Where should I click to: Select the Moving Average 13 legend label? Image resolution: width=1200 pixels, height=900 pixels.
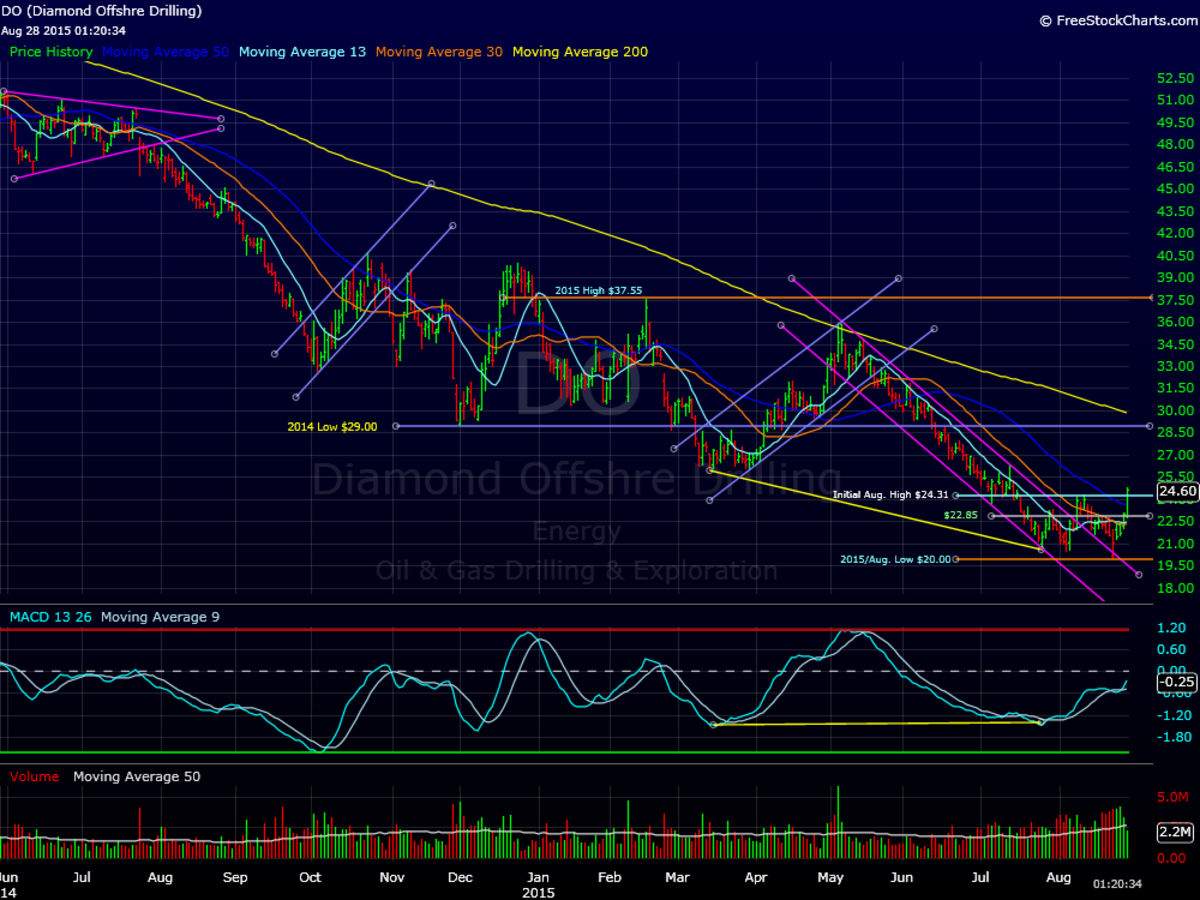302,51
